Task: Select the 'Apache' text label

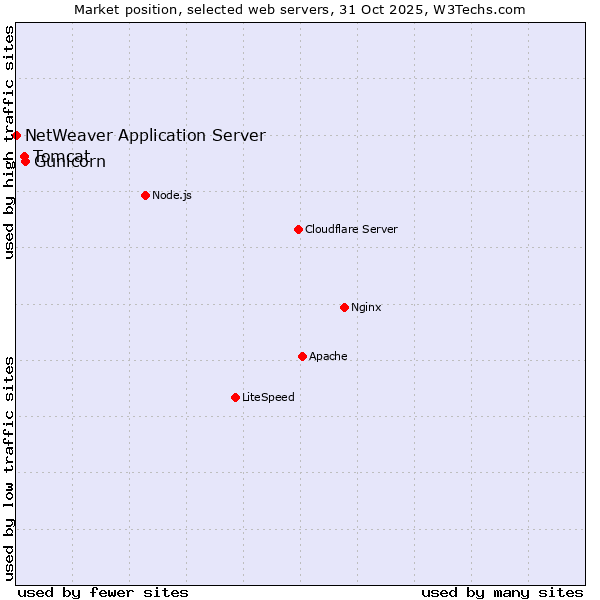Action: tap(328, 356)
